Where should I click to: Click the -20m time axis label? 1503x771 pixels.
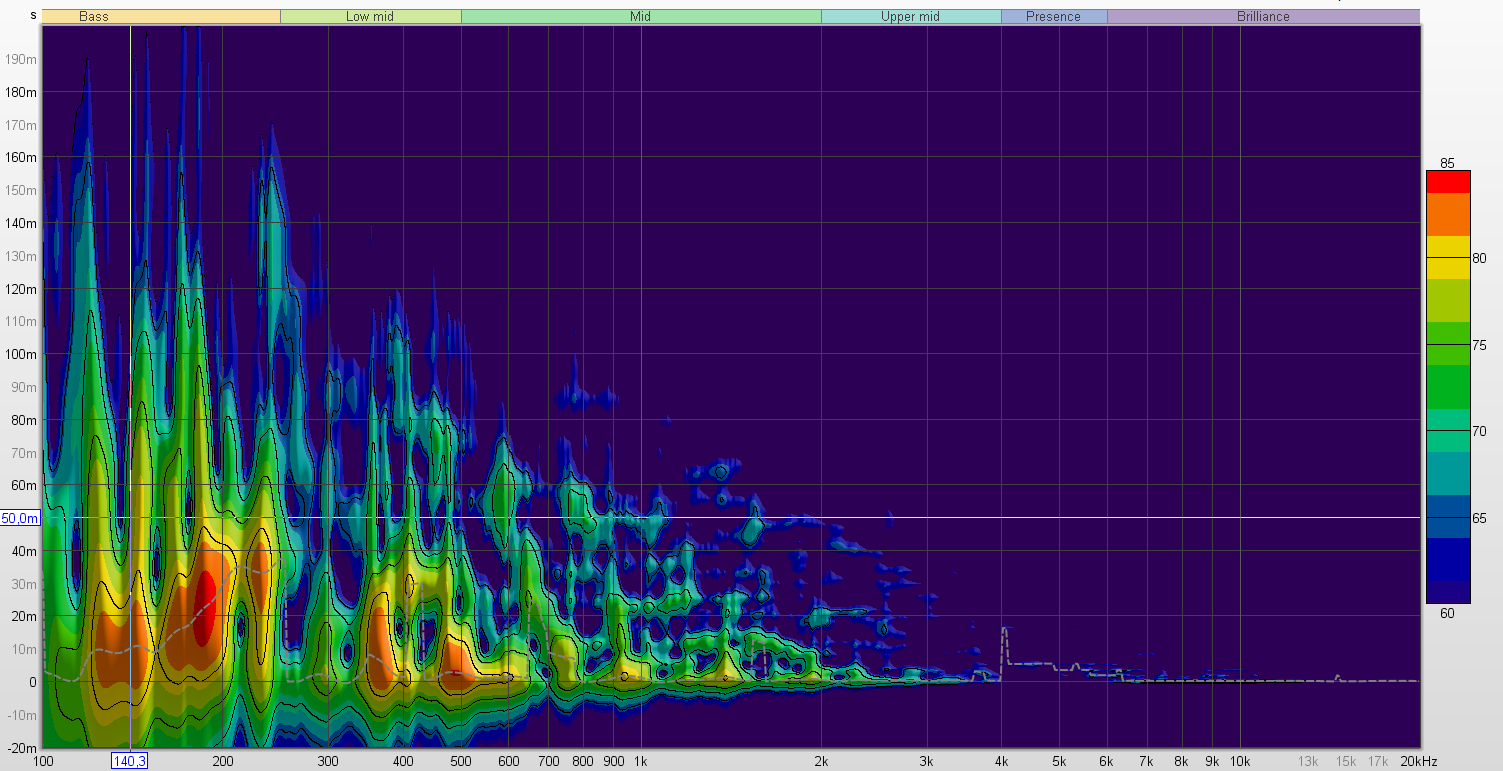pos(22,748)
